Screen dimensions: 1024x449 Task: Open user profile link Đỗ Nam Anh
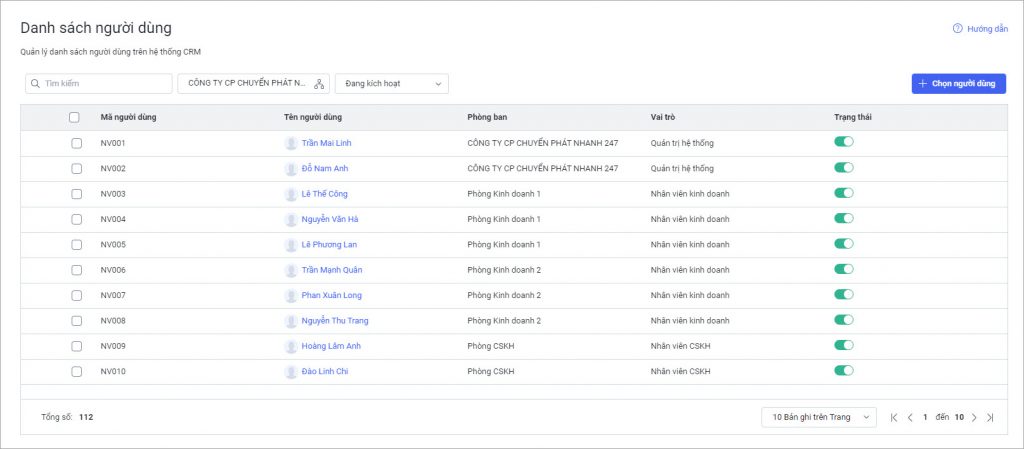point(325,168)
